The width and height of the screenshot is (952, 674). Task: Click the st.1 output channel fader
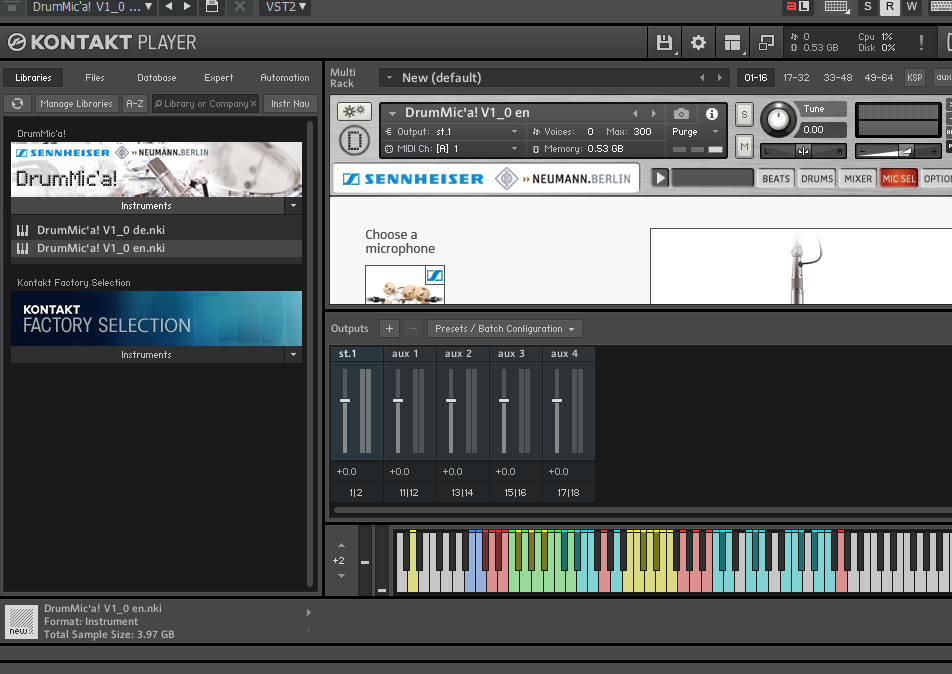pyautogui.click(x=345, y=400)
